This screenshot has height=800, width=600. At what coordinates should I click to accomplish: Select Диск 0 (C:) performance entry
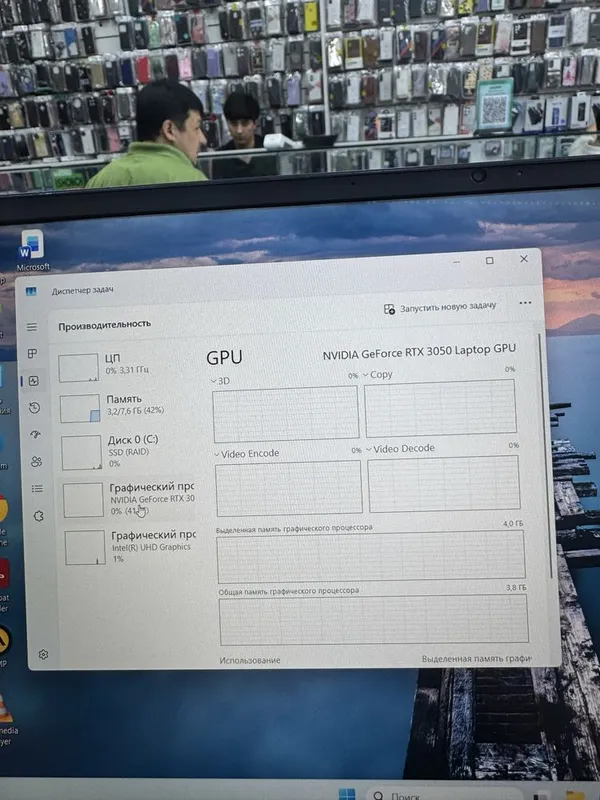[x=128, y=452]
